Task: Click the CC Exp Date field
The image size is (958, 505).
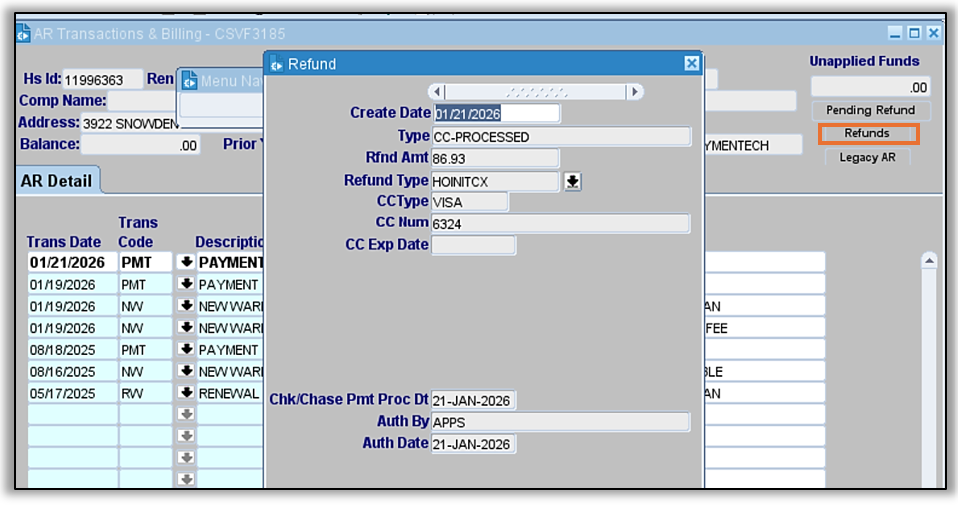Action: coord(473,245)
